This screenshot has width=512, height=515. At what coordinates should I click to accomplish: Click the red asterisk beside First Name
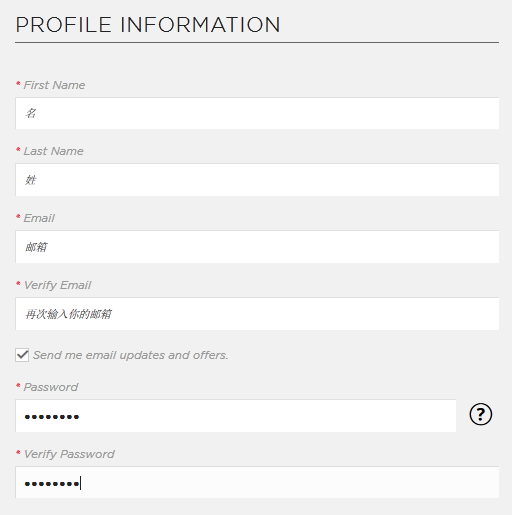[18, 83]
